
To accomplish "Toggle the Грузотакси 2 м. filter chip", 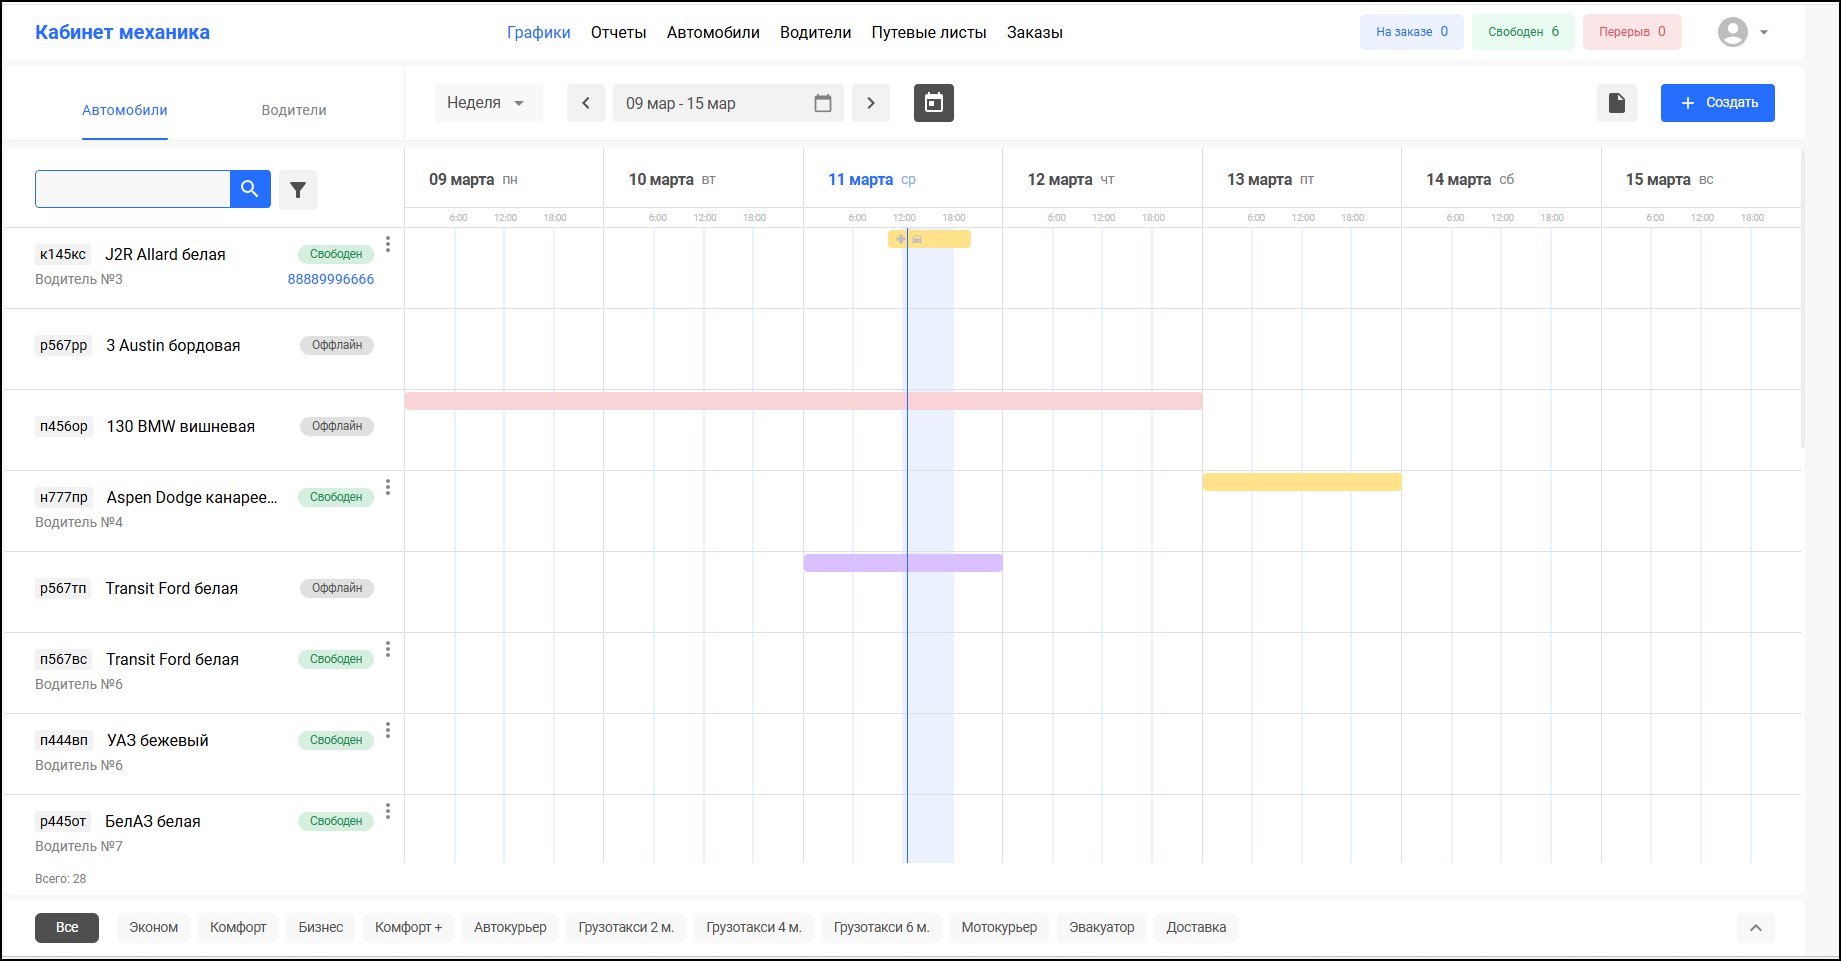I will click(626, 928).
